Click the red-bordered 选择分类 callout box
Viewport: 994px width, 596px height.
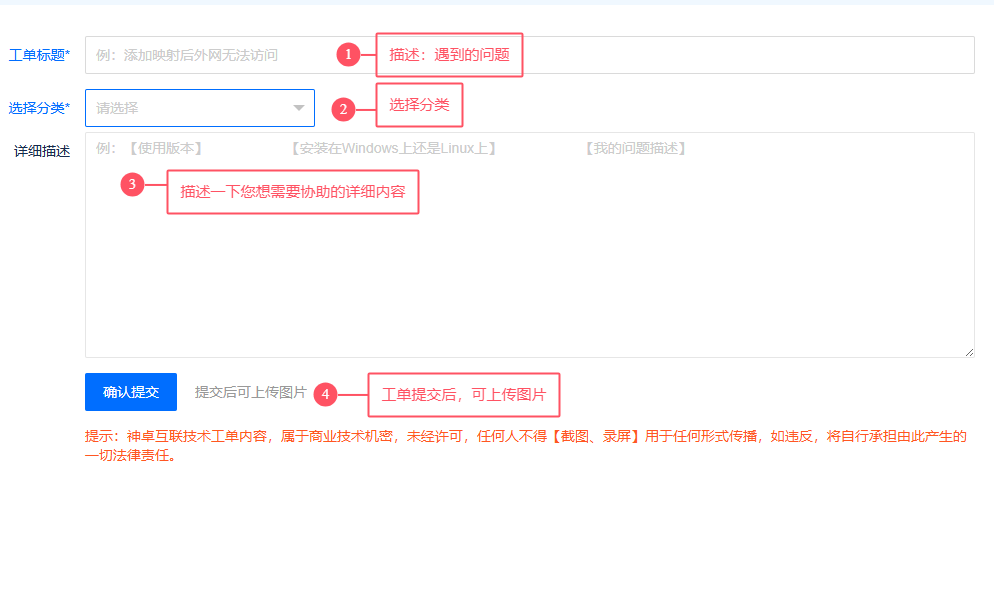[x=419, y=105]
